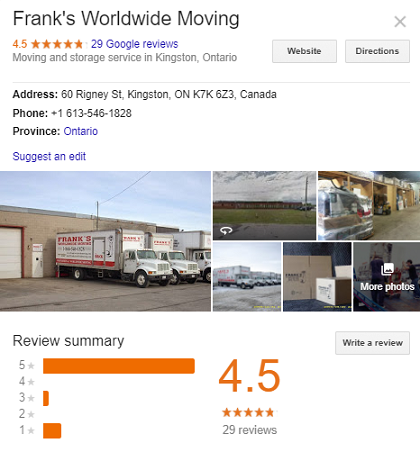Click the stars under the 4.5 score
This screenshot has width=420, height=452.
click(248, 412)
